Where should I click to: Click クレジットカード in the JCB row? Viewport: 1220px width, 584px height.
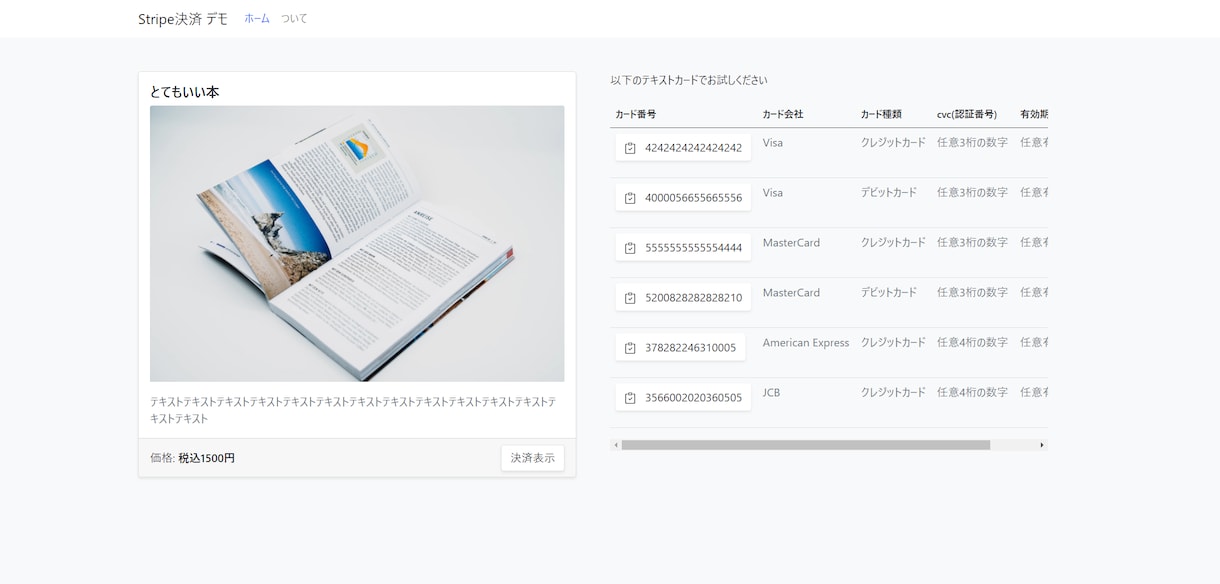tap(893, 392)
